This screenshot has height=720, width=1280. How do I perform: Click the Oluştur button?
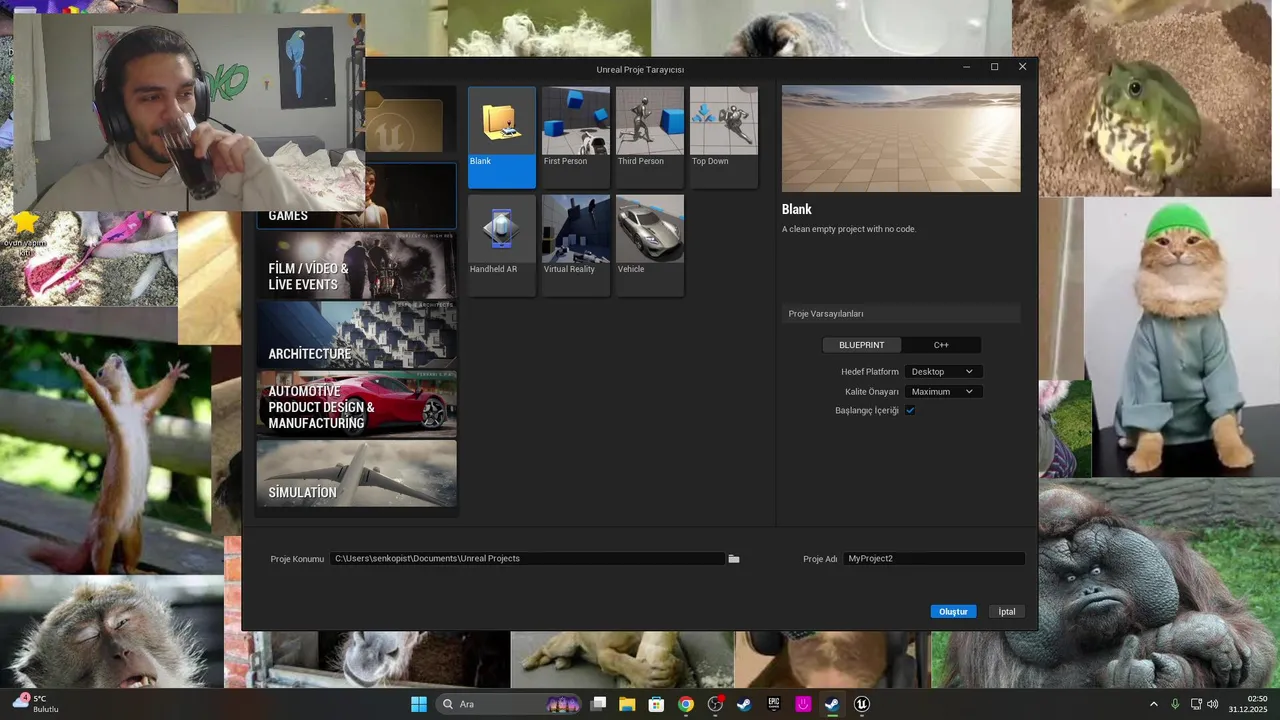[953, 612]
